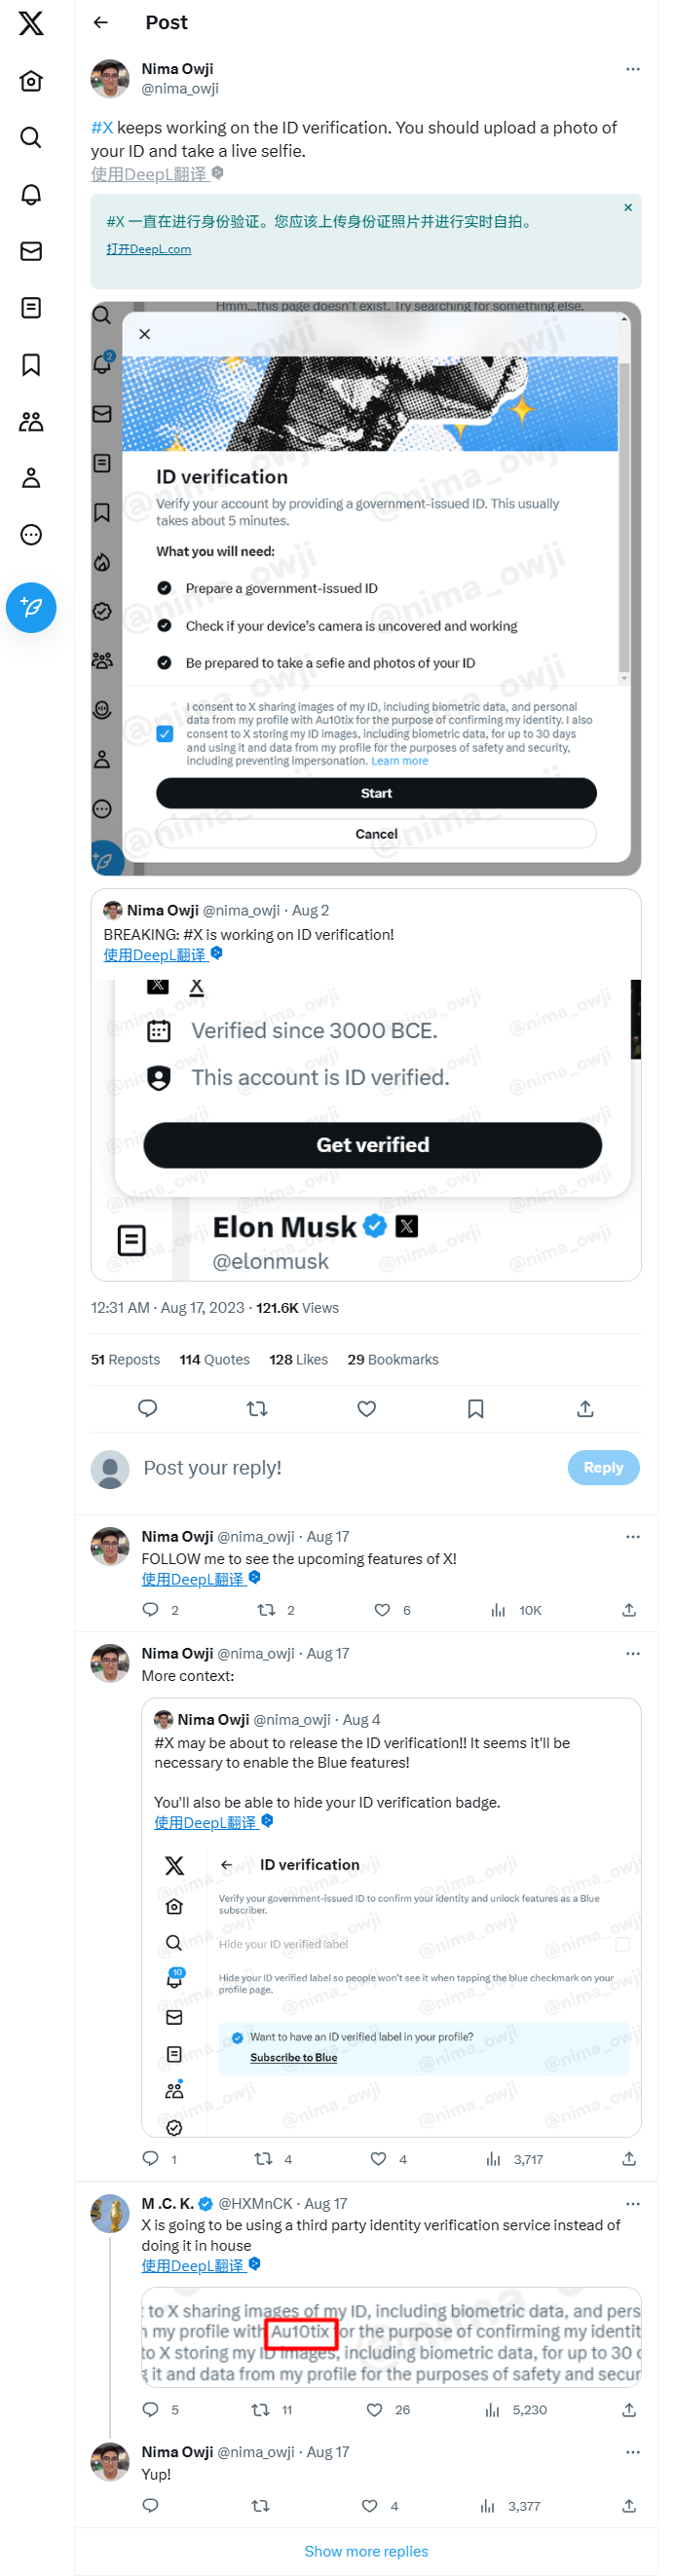Click the back arrow beside Post

(101, 23)
